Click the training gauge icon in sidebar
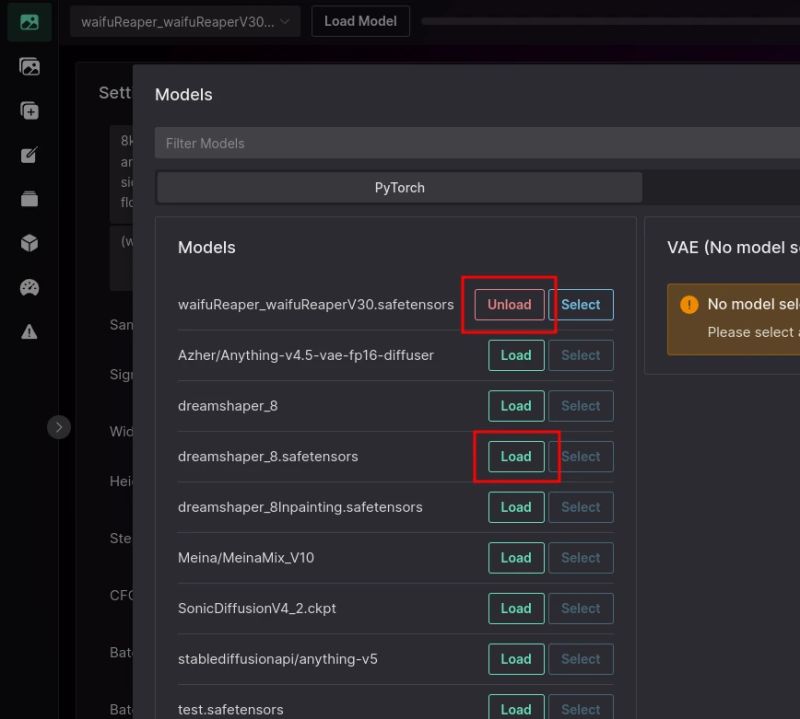800x719 pixels. coord(28,286)
